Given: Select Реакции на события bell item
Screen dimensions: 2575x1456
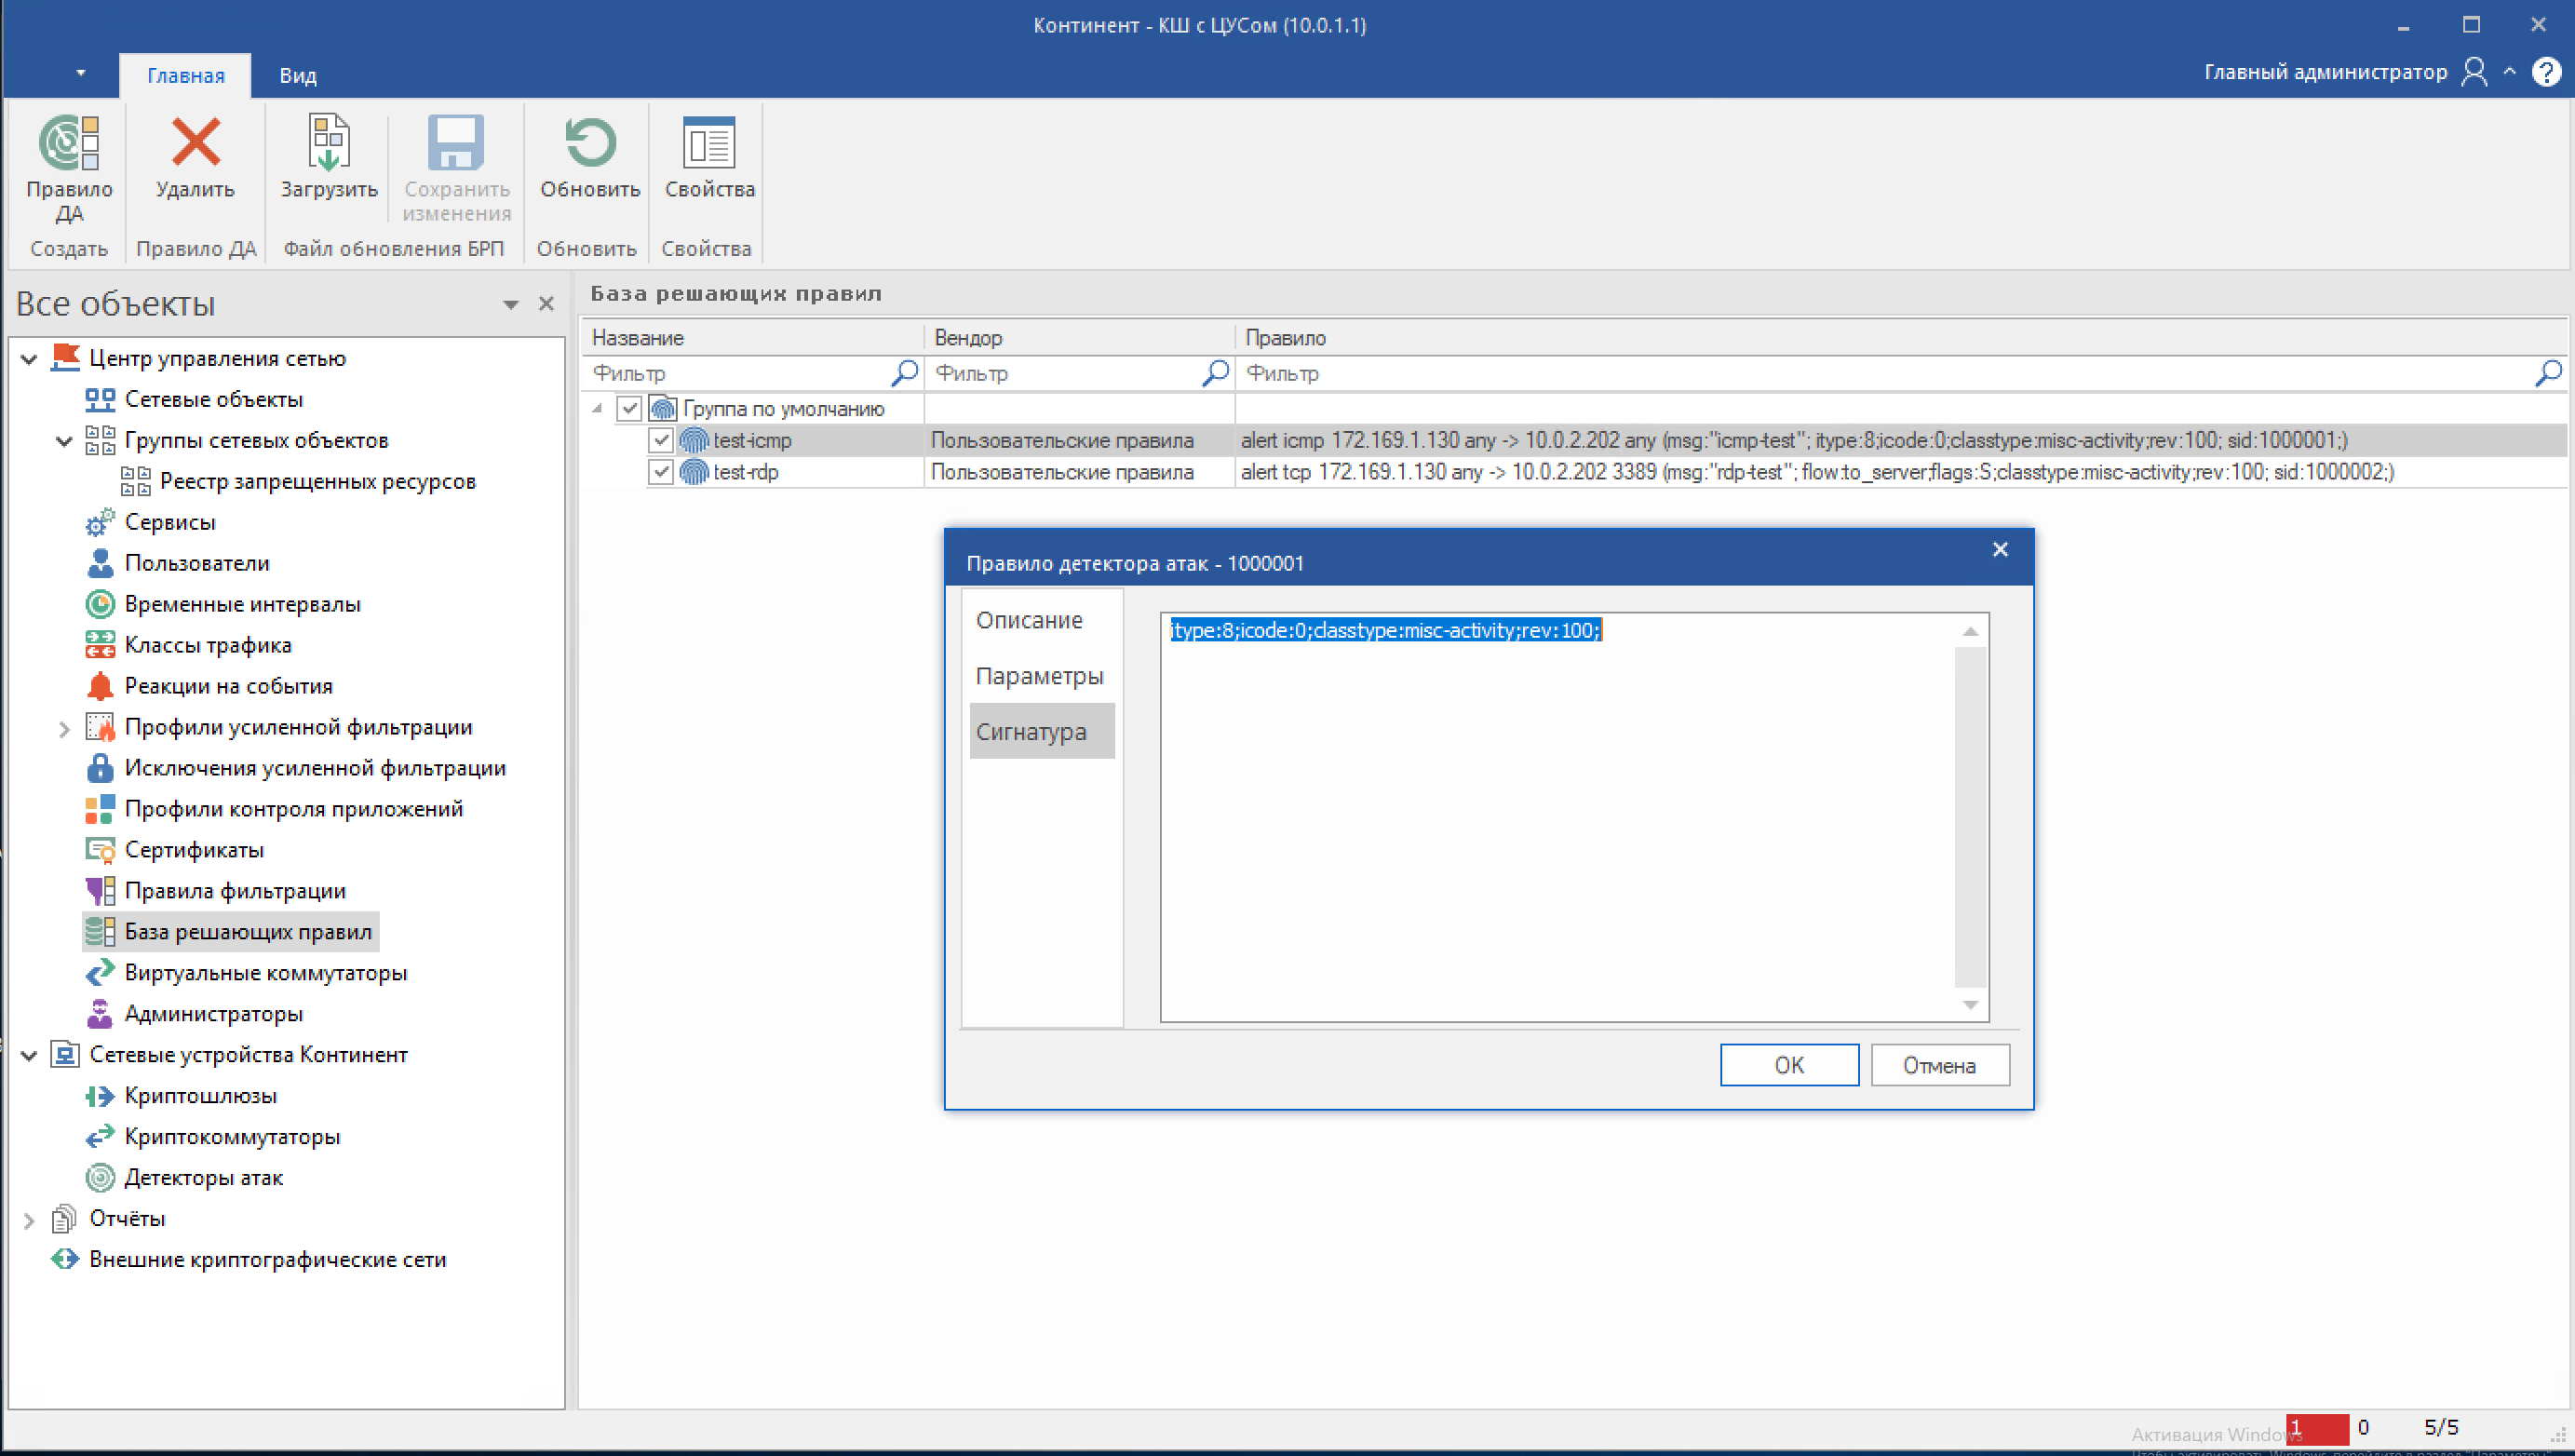Looking at the screenshot, I should click(x=228, y=686).
